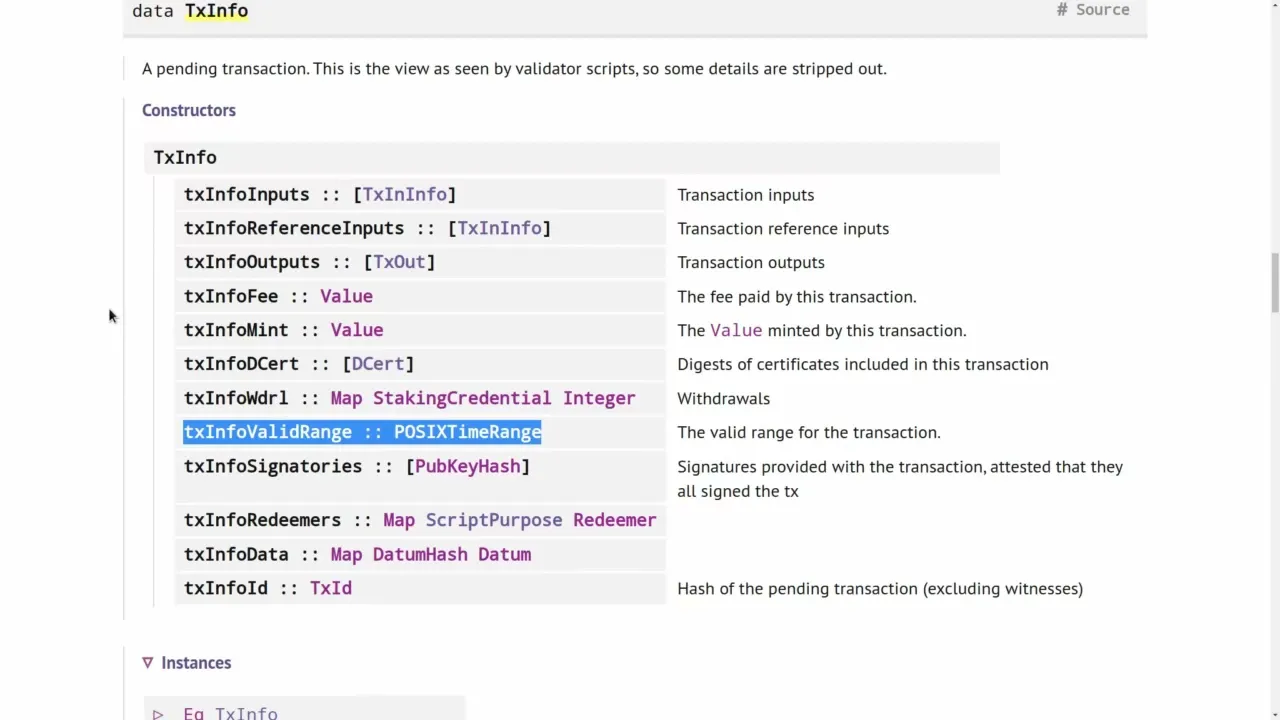Click the Redeemer type link

(x=614, y=521)
